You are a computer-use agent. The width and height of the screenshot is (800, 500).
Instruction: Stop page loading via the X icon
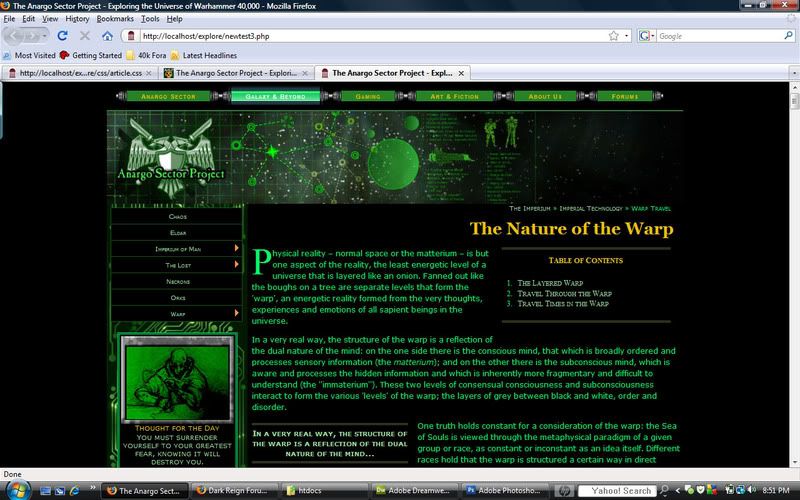[x=85, y=36]
